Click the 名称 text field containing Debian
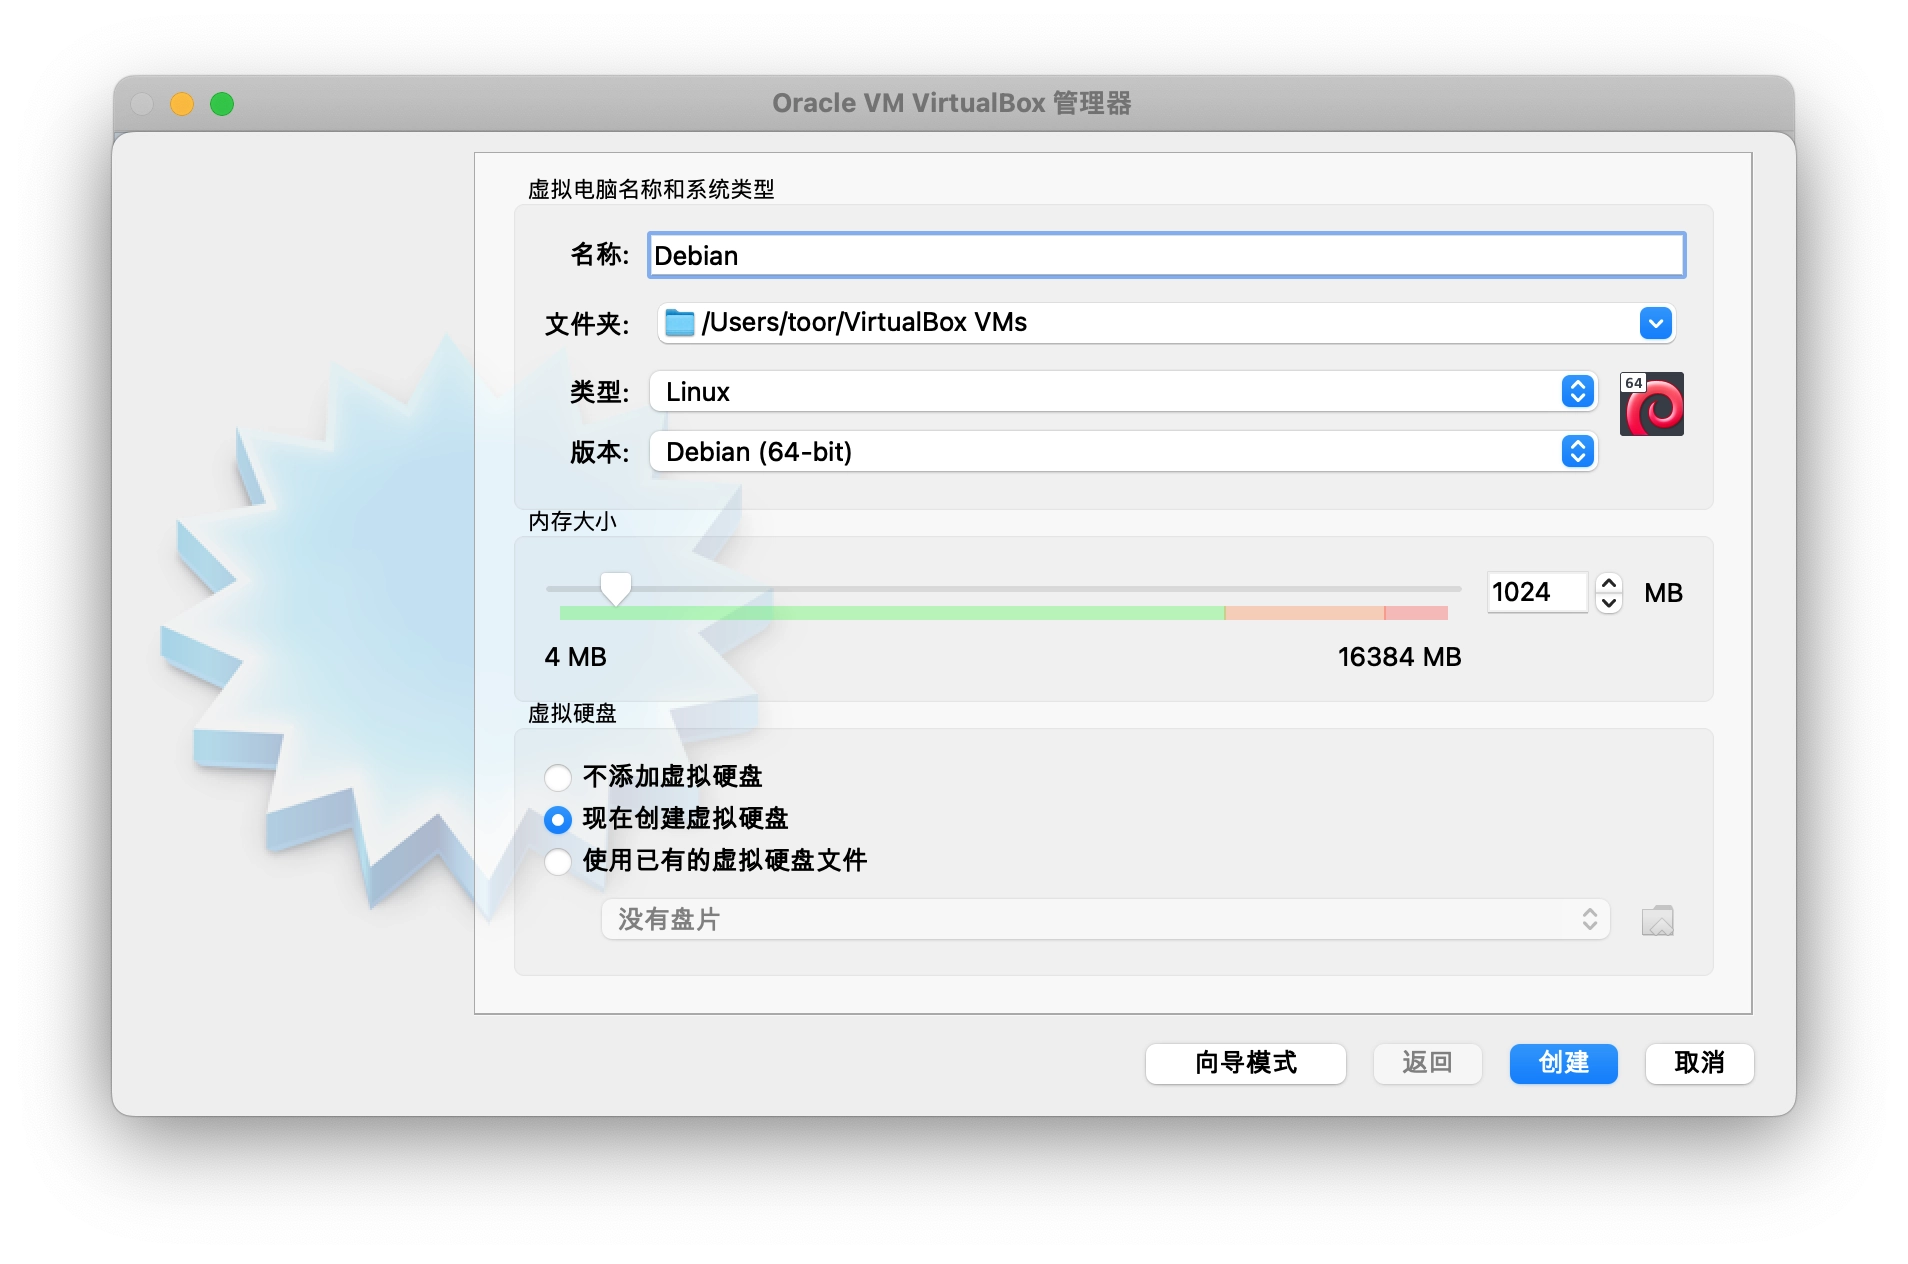 tap(1166, 256)
